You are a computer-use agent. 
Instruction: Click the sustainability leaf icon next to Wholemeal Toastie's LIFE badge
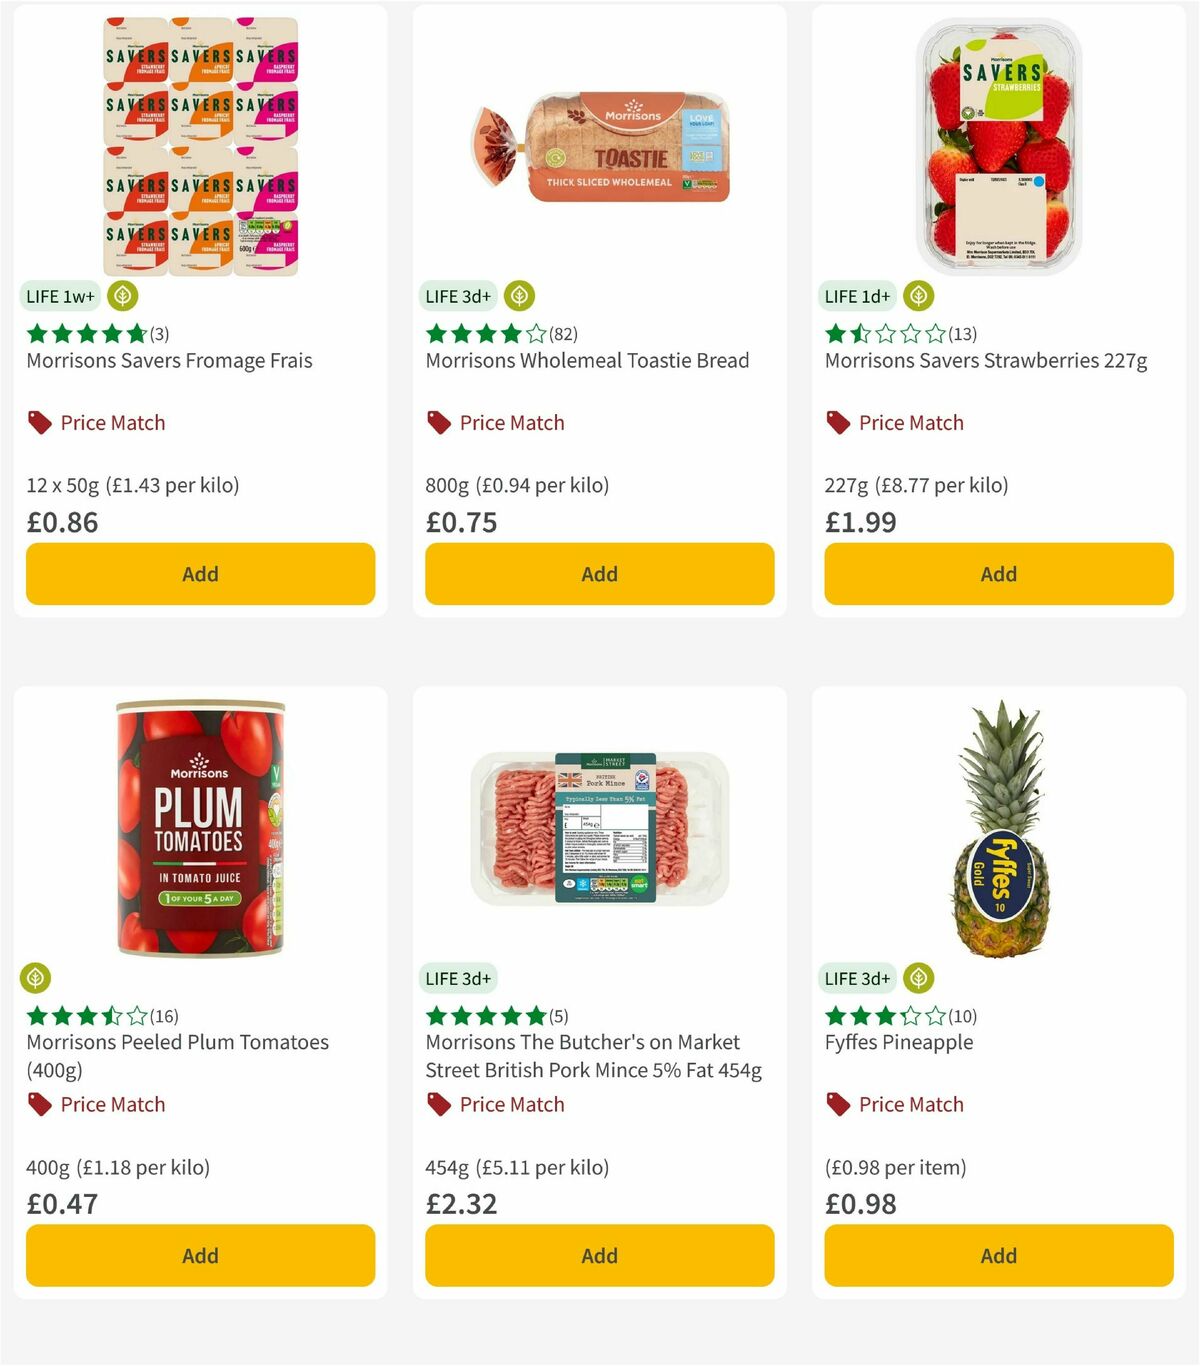coord(518,295)
